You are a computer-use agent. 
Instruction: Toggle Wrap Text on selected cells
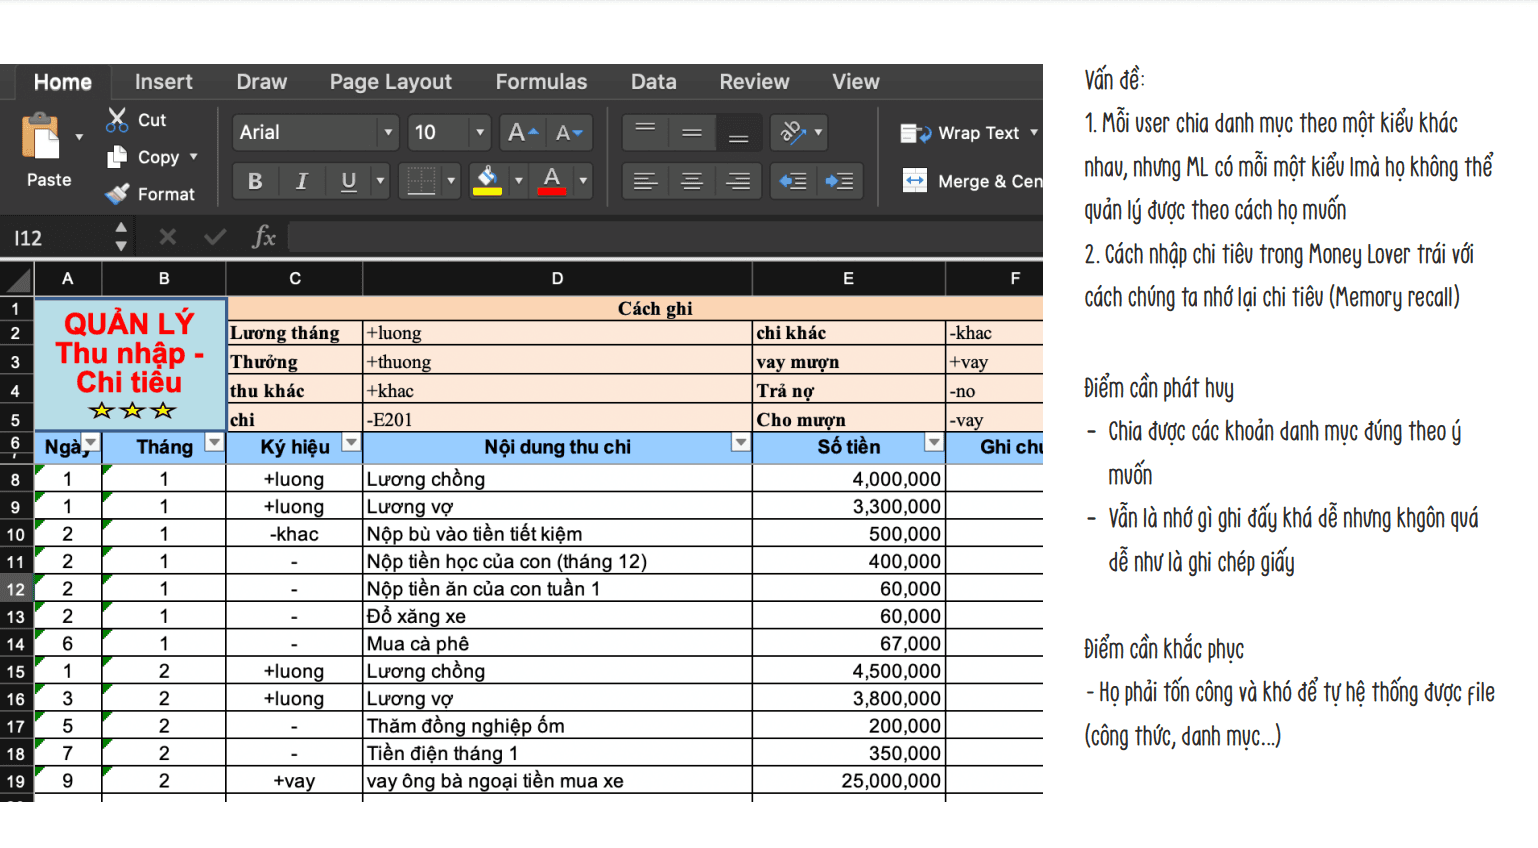point(960,133)
